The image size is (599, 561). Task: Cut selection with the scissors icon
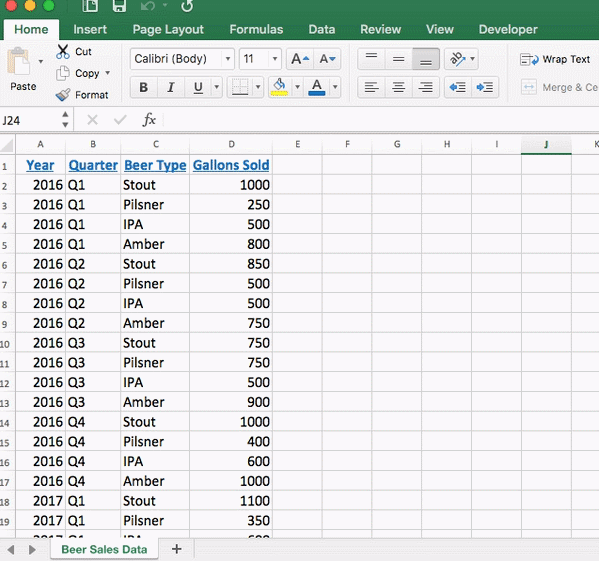pos(63,52)
